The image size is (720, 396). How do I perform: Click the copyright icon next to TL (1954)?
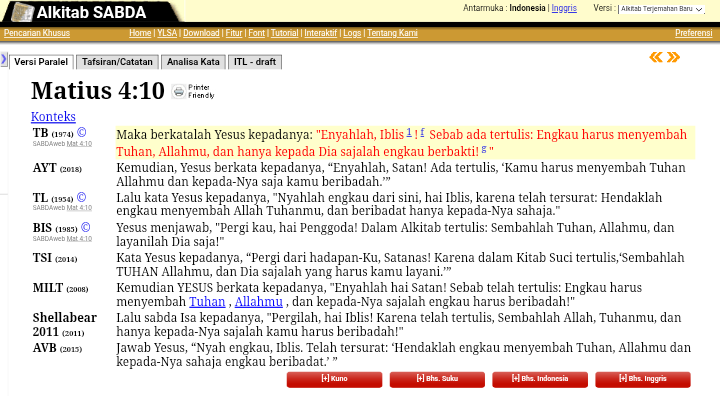pos(81,197)
